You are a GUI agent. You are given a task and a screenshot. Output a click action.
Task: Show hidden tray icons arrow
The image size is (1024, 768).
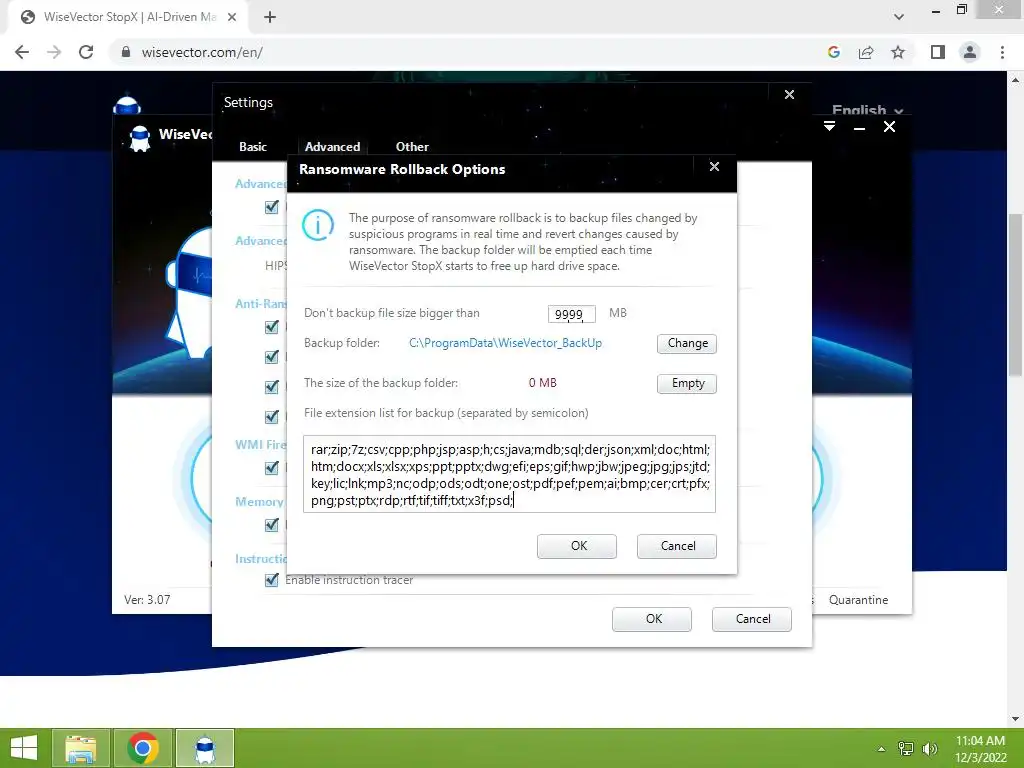pyautogui.click(x=881, y=749)
